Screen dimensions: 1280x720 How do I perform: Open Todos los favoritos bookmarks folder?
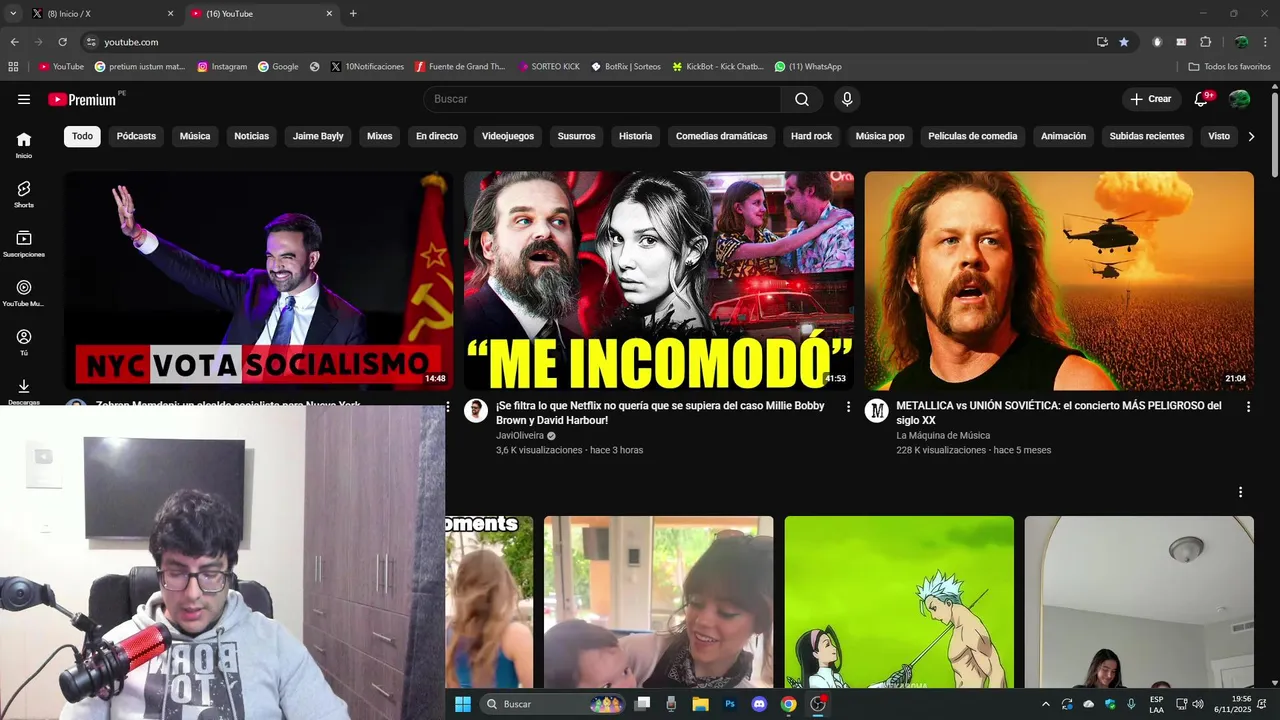tap(1229, 67)
